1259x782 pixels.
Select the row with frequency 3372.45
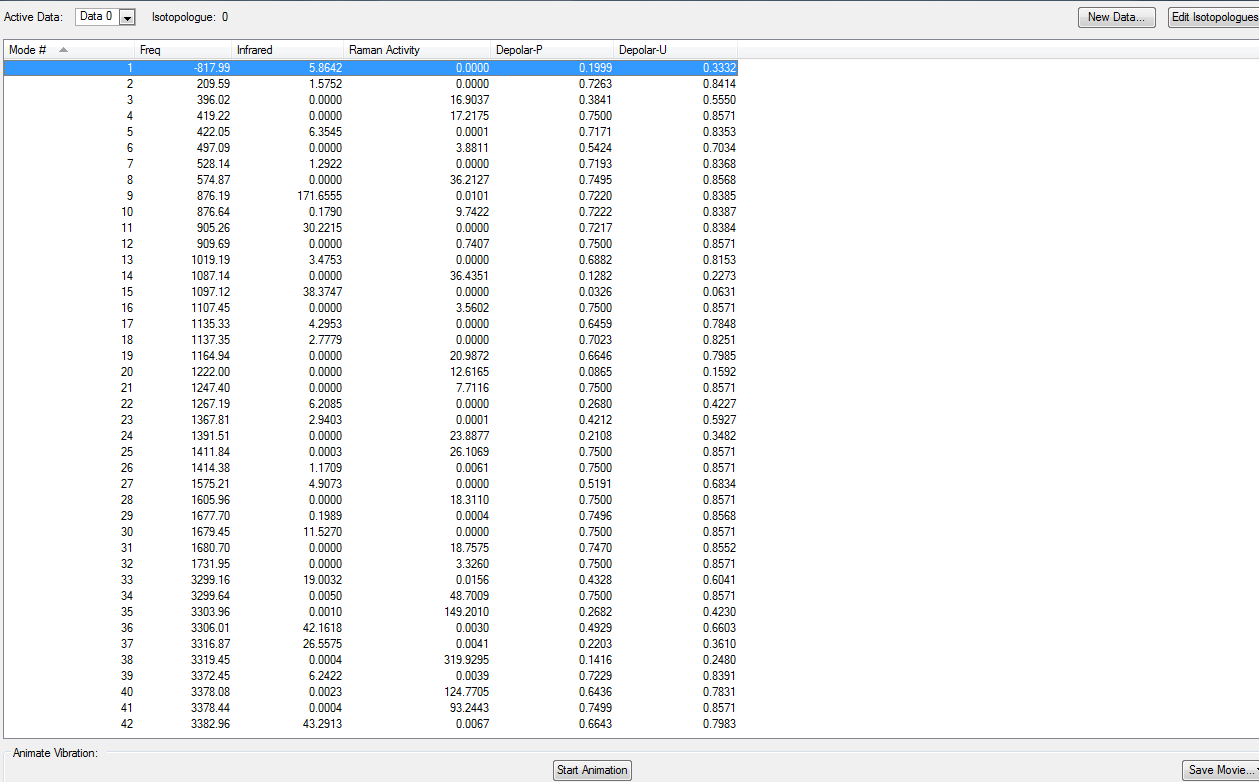click(371, 676)
